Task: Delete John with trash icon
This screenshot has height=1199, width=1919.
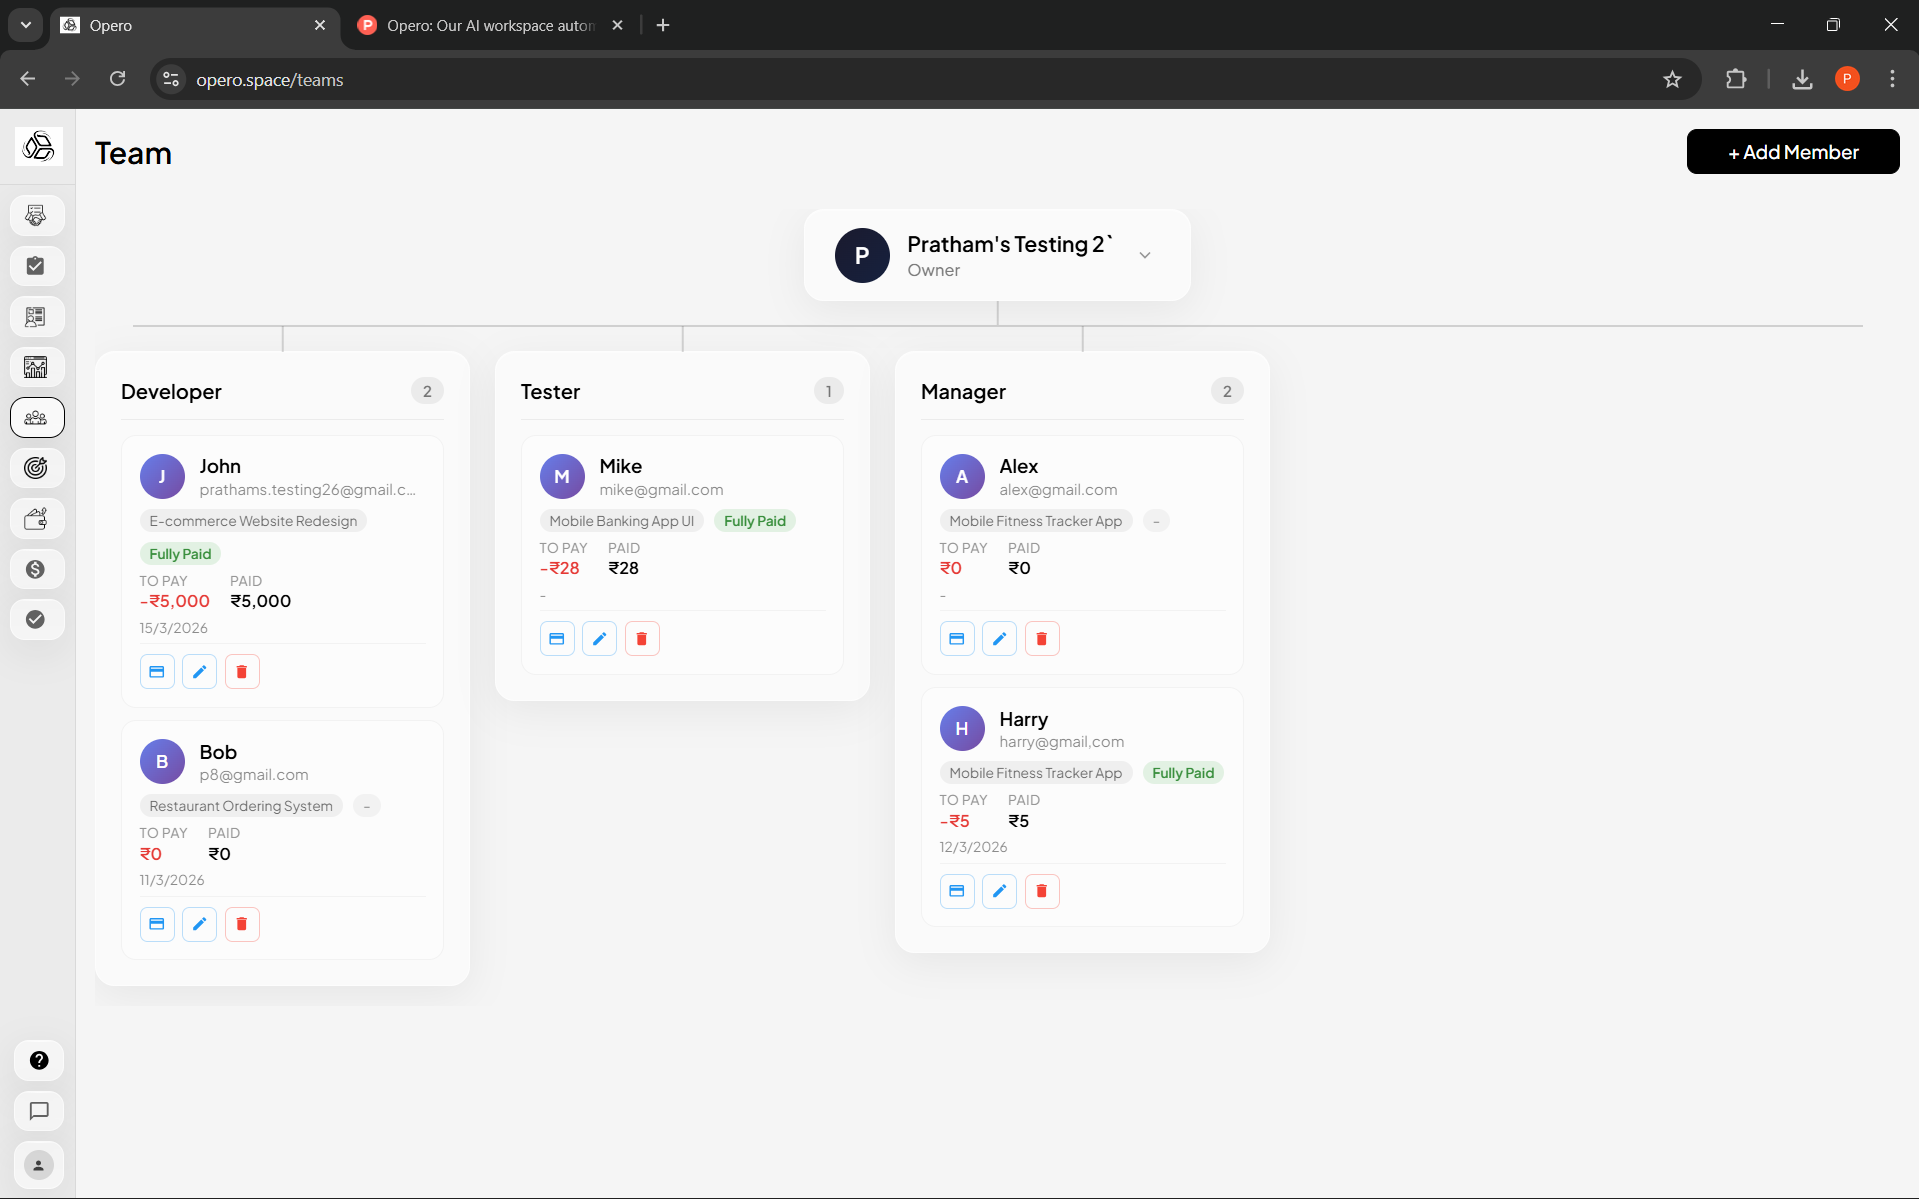Action: coord(242,672)
